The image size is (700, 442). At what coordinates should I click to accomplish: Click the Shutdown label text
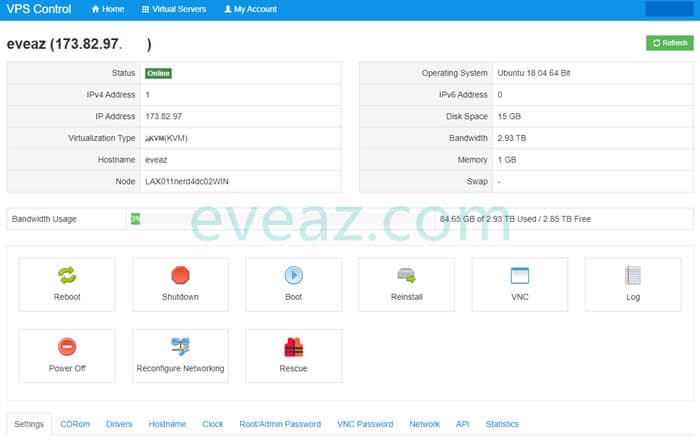(x=180, y=297)
